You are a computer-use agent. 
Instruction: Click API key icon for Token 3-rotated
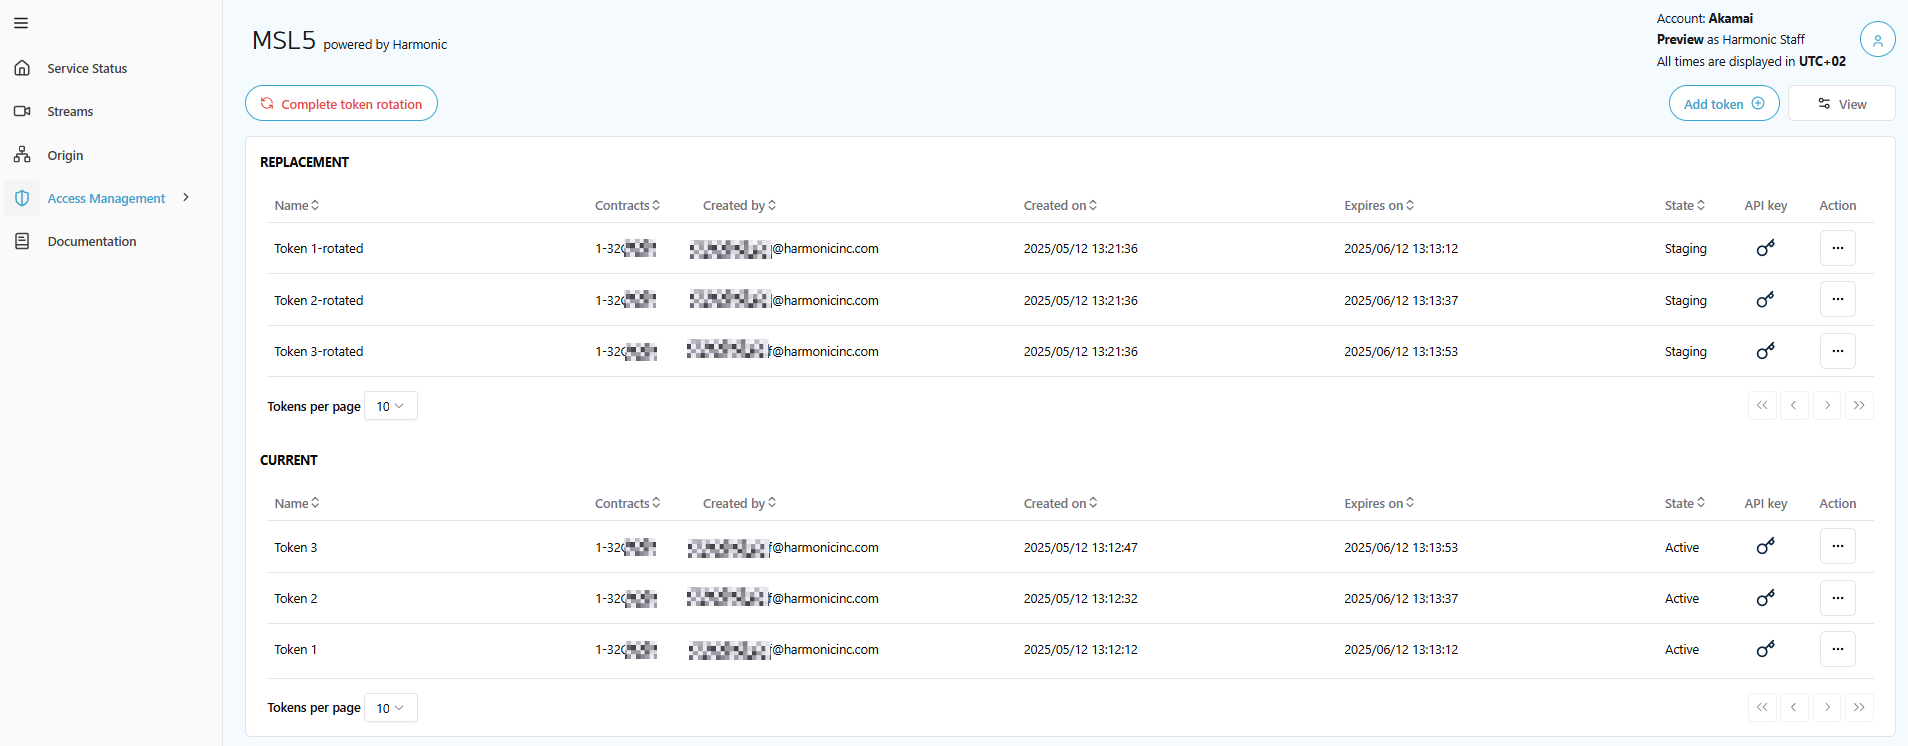(x=1765, y=351)
